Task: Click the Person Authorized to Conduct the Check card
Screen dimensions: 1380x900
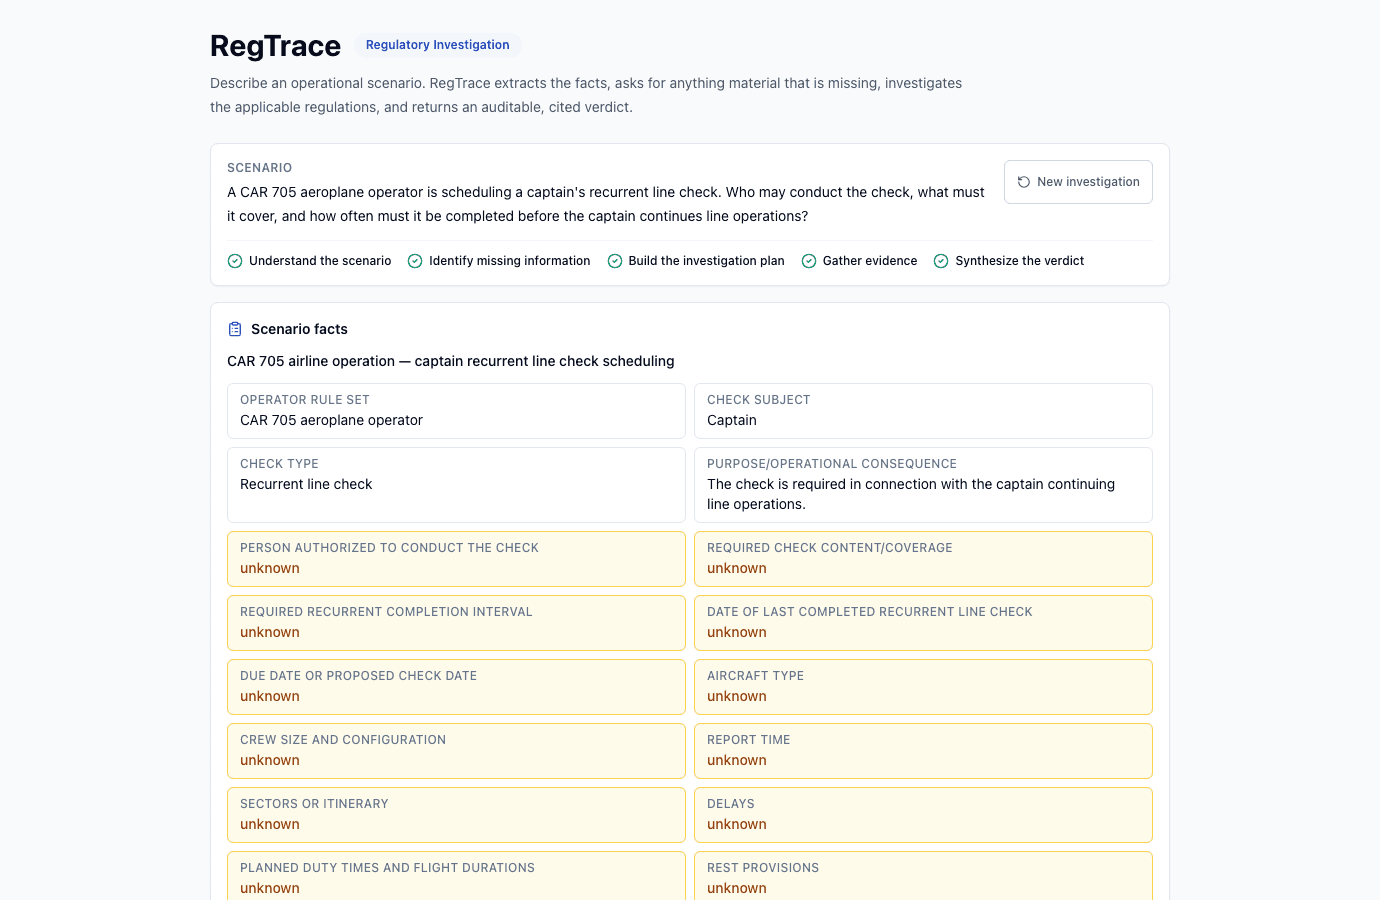Action: point(456,559)
